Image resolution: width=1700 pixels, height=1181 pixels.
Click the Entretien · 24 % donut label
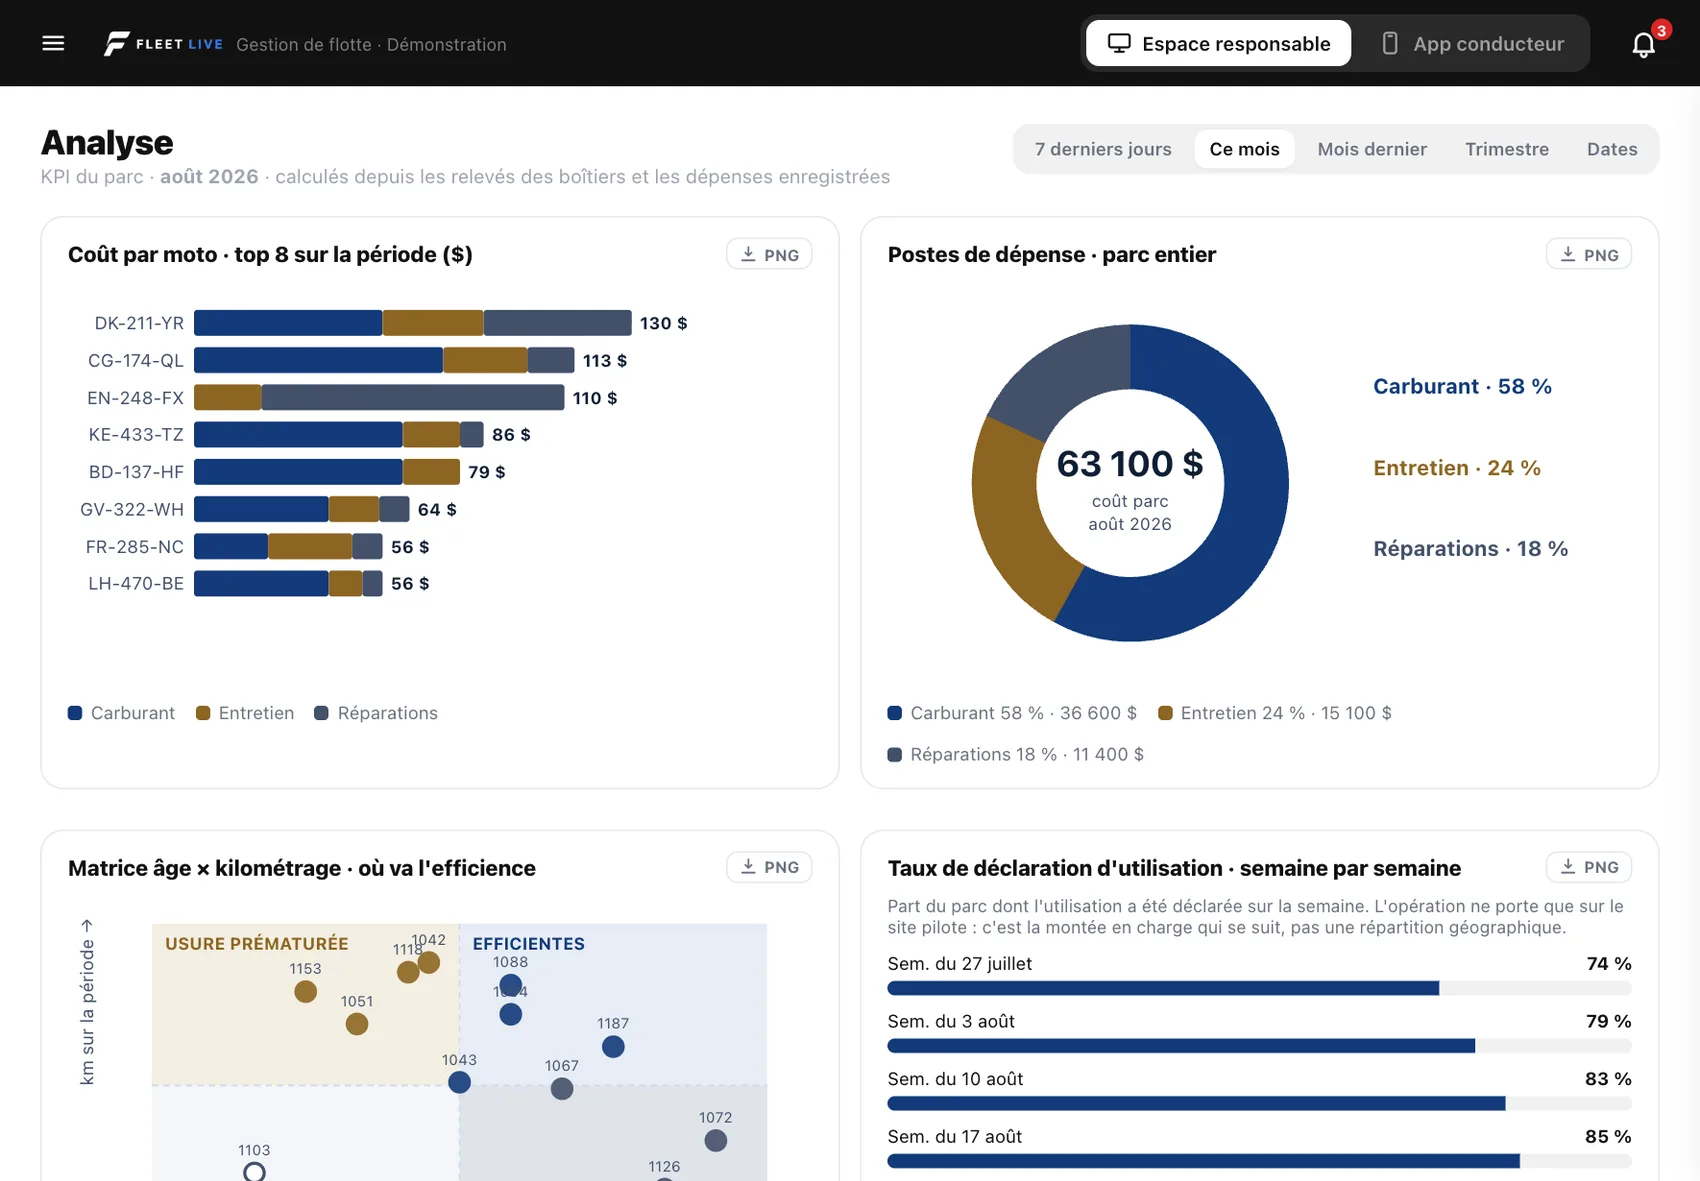[1456, 468]
